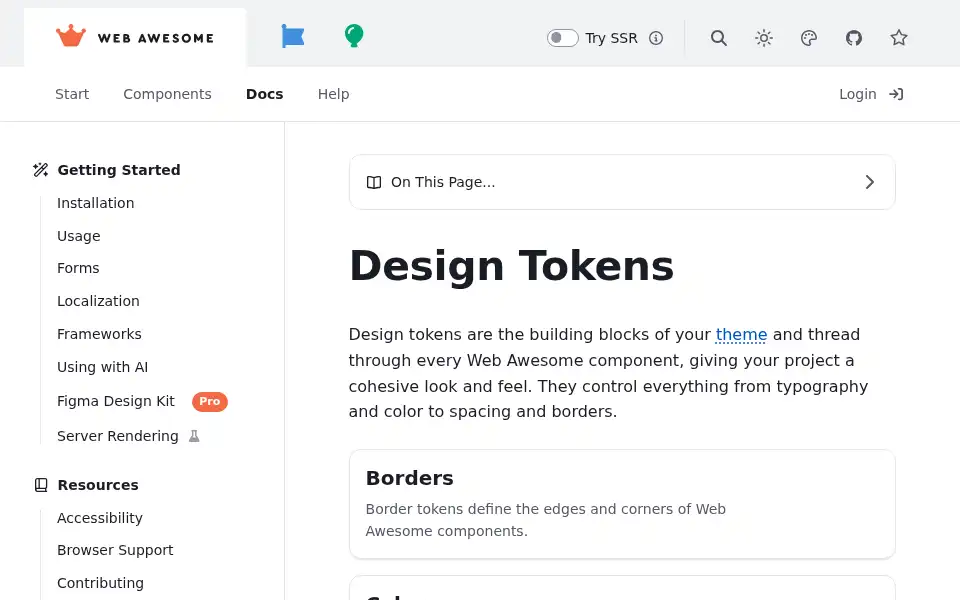Open the Server Rendering page
Image resolution: width=960 pixels, height=600 pixels.
(118, 436)
